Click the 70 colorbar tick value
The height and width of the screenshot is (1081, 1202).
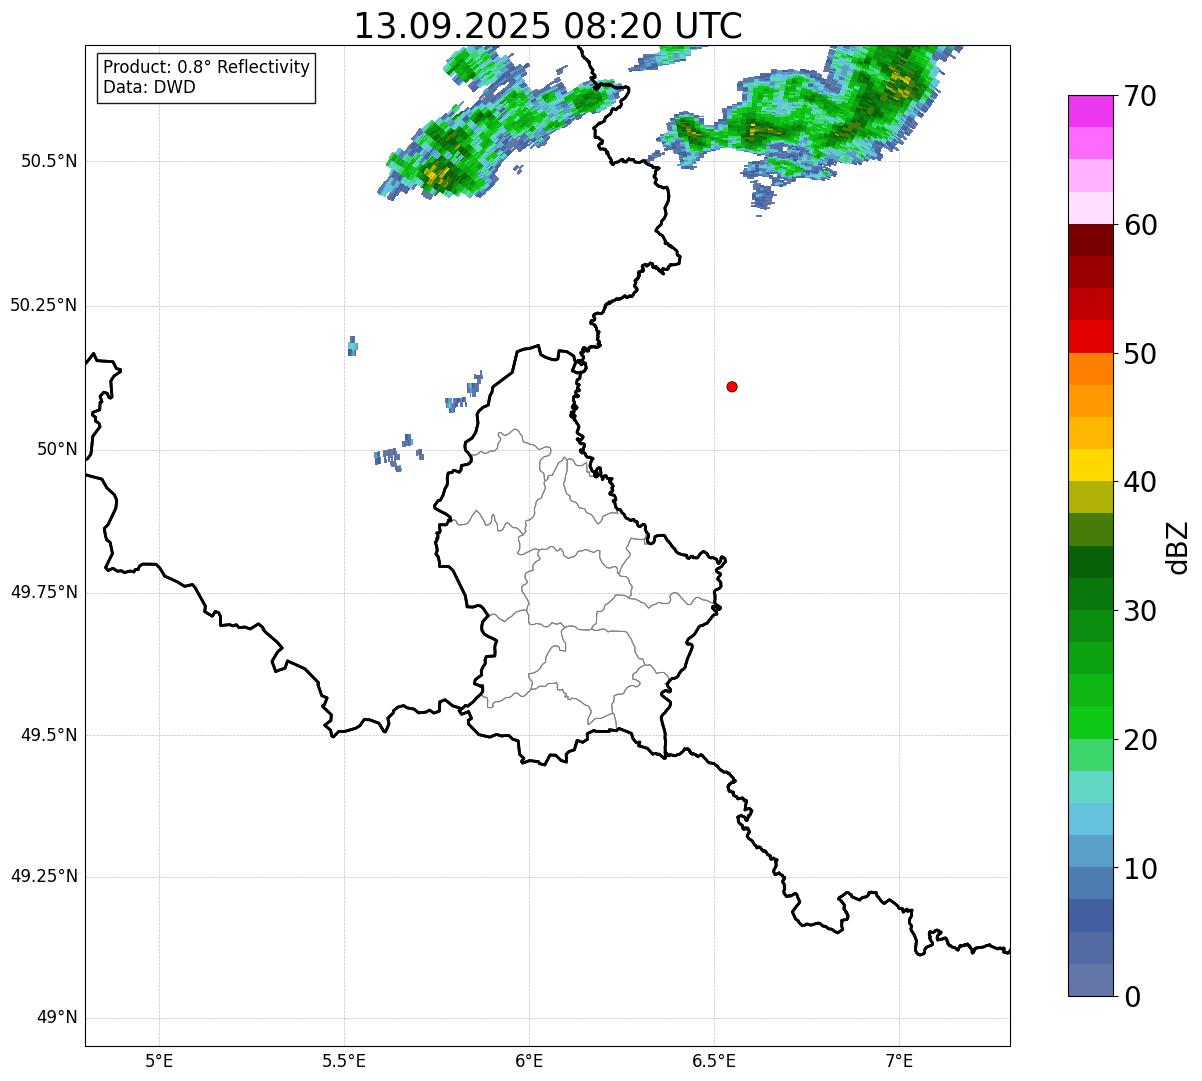point(1140,97)
